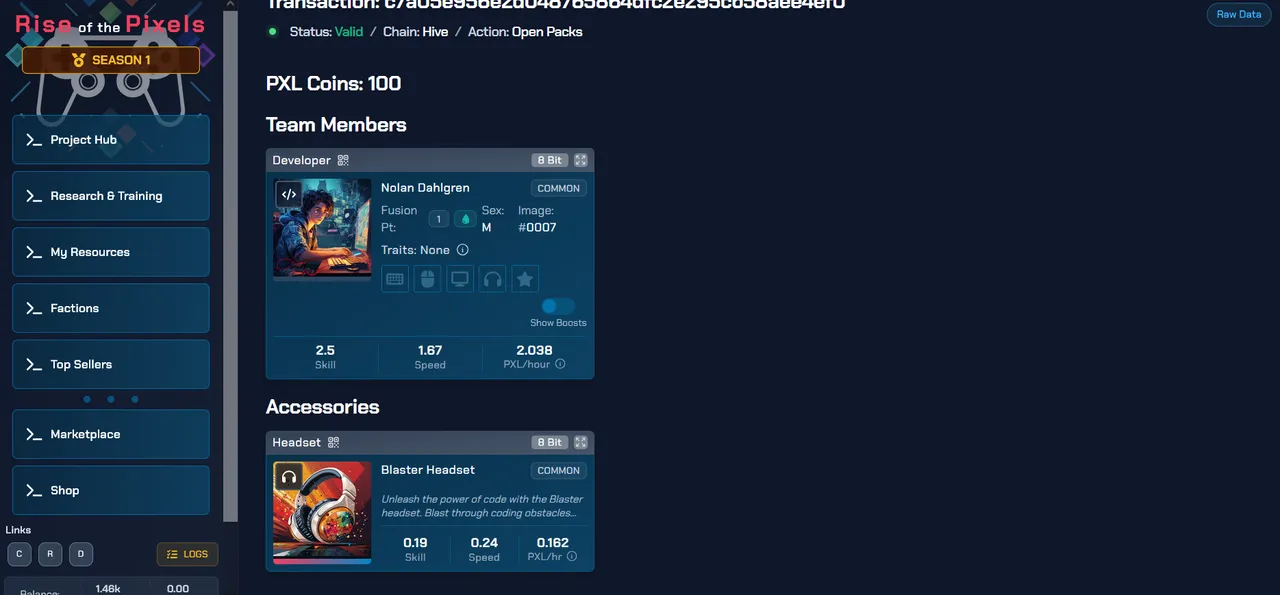
Task: Open Research & Training section
Action: point(111,196)
